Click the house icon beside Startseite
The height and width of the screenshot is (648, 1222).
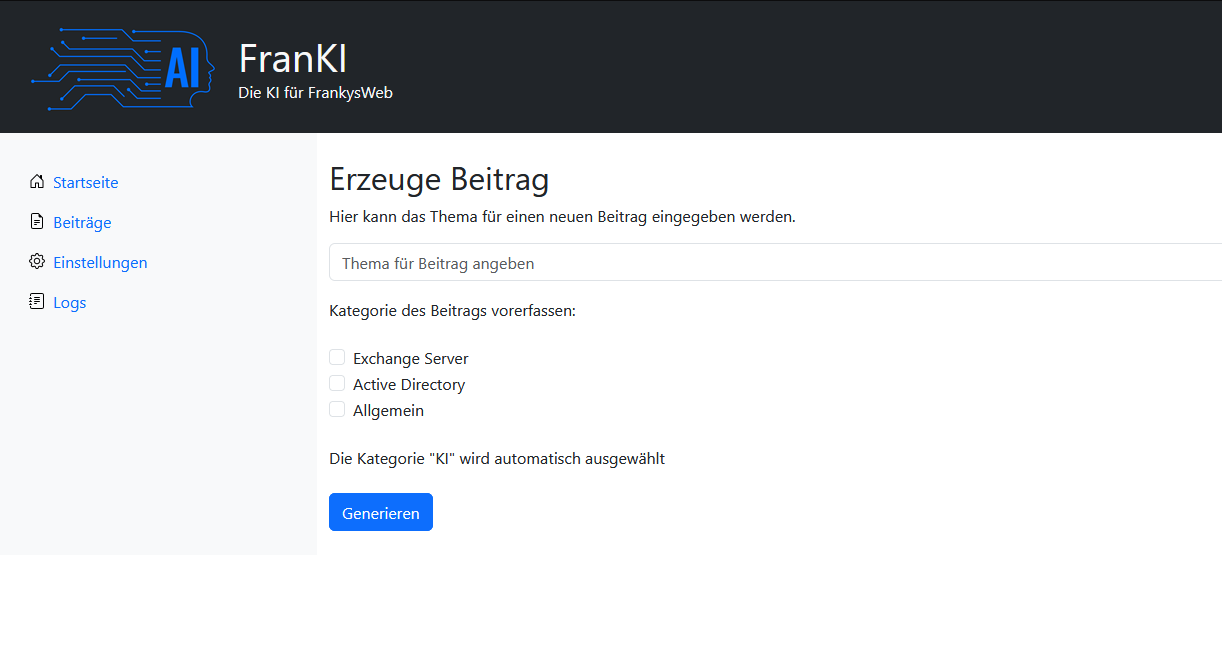tap(37, 182)
